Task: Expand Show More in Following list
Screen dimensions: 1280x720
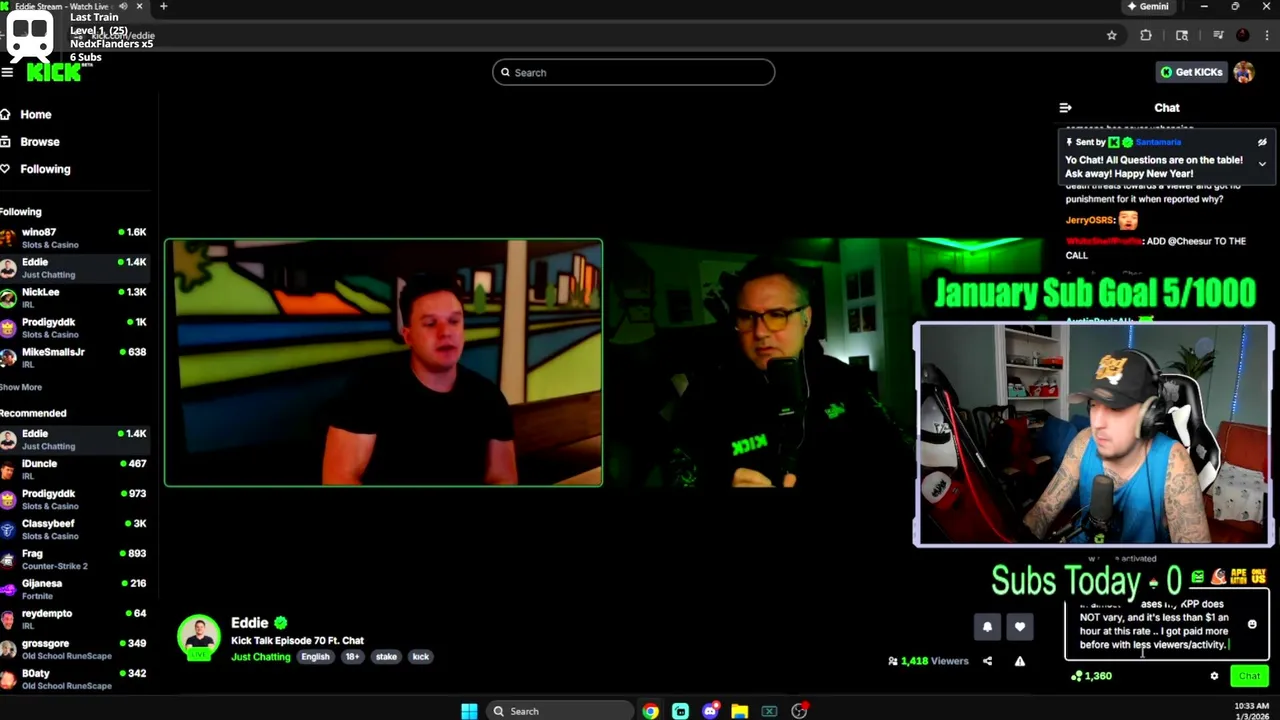Action: click(21, 387)
